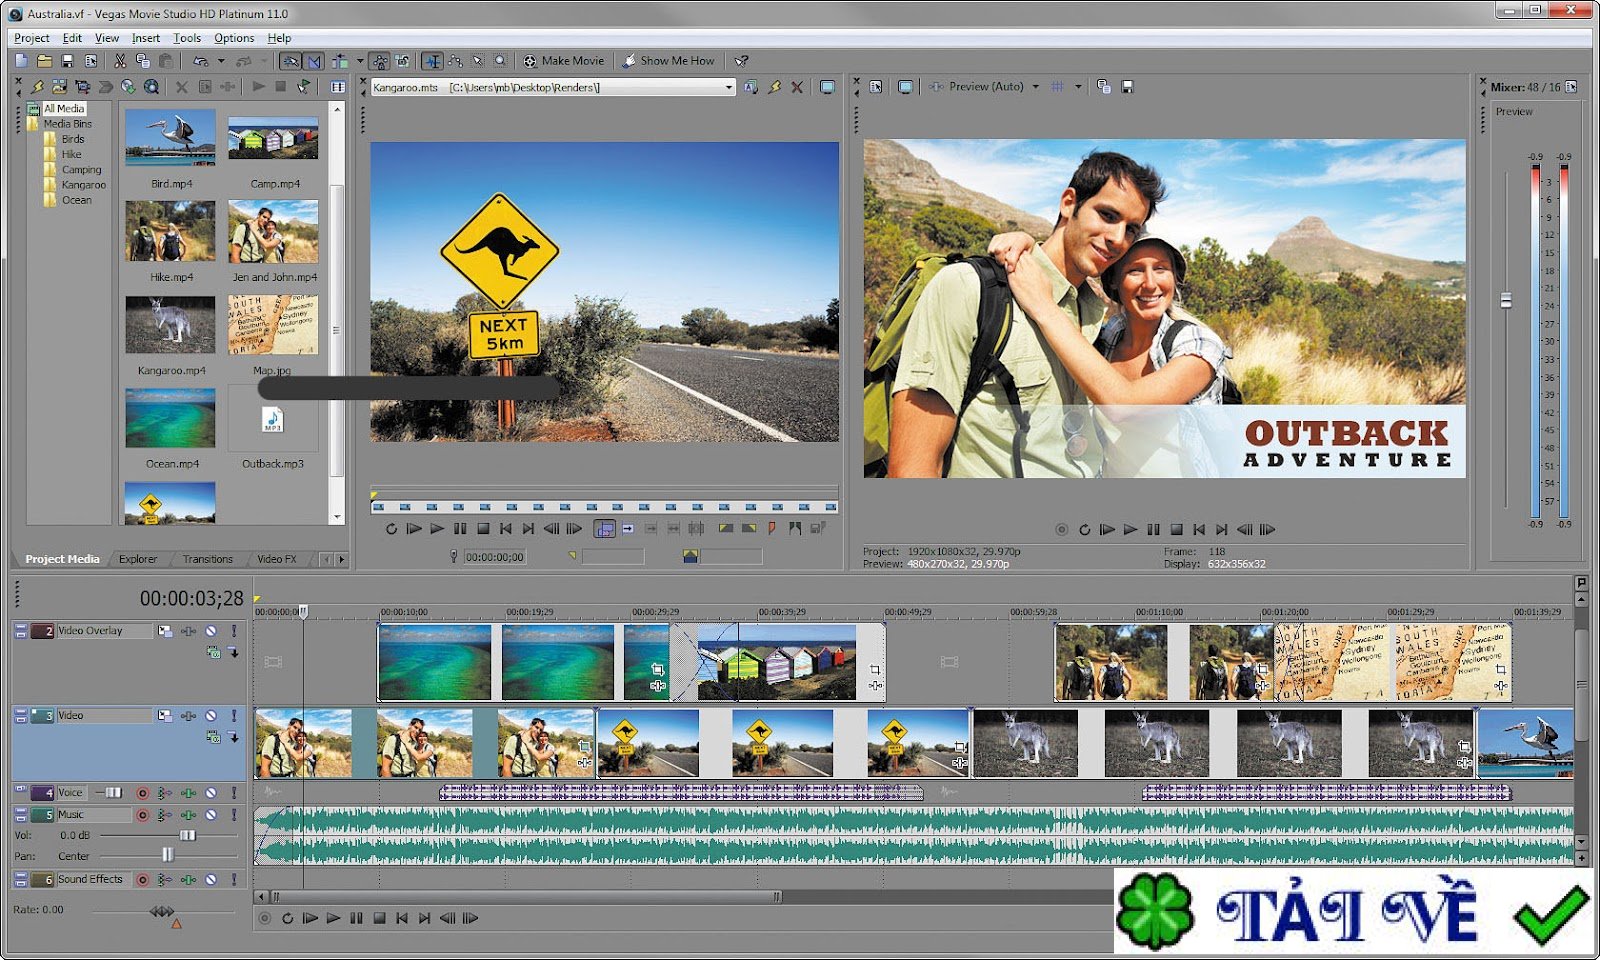Click the Undo arrow icon
The width and height of the screenshot is (1600, 960).
[x=201, y=61]
